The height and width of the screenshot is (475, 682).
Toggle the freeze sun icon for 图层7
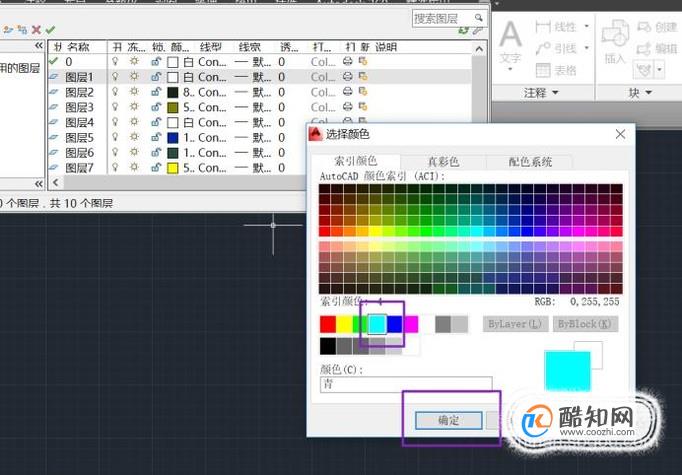pos(134,167)
